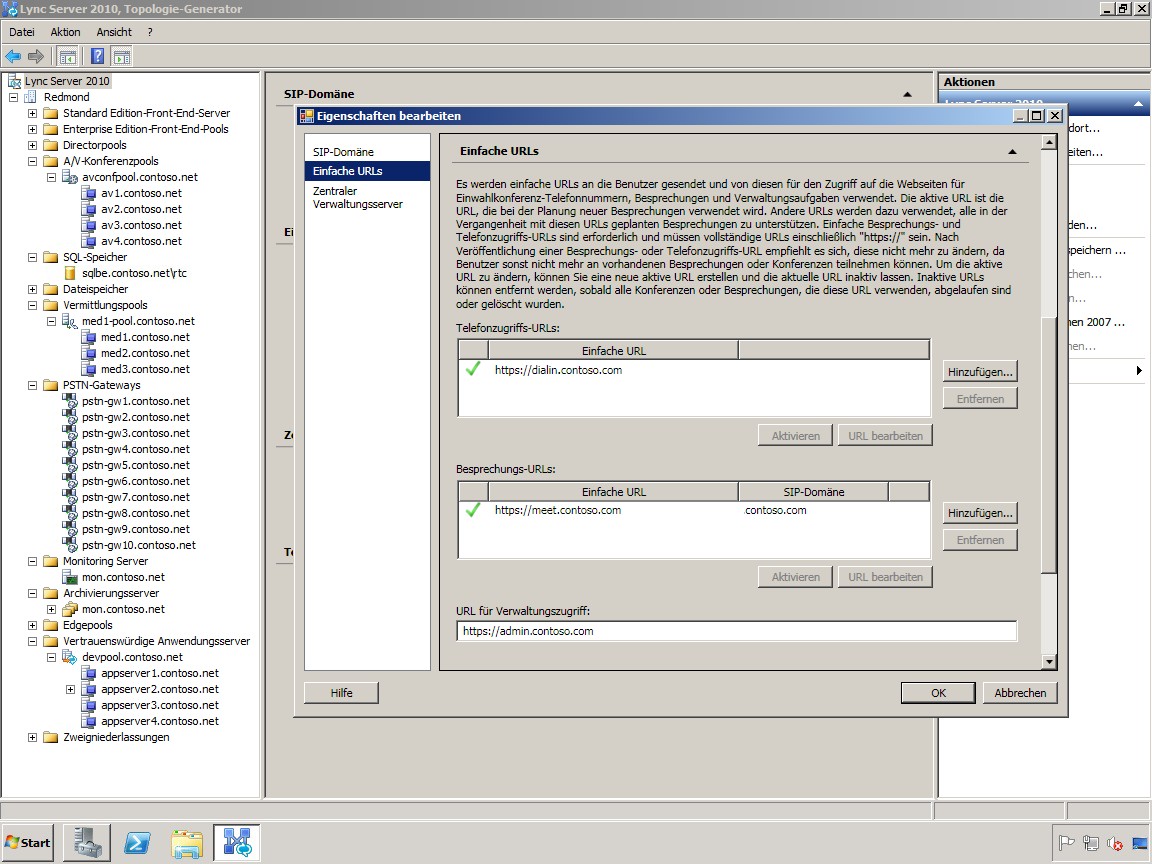1152x864 pixels.
Task: Select the sqlbe.contoso.net\rtc database icon
Action: point(70,273)
